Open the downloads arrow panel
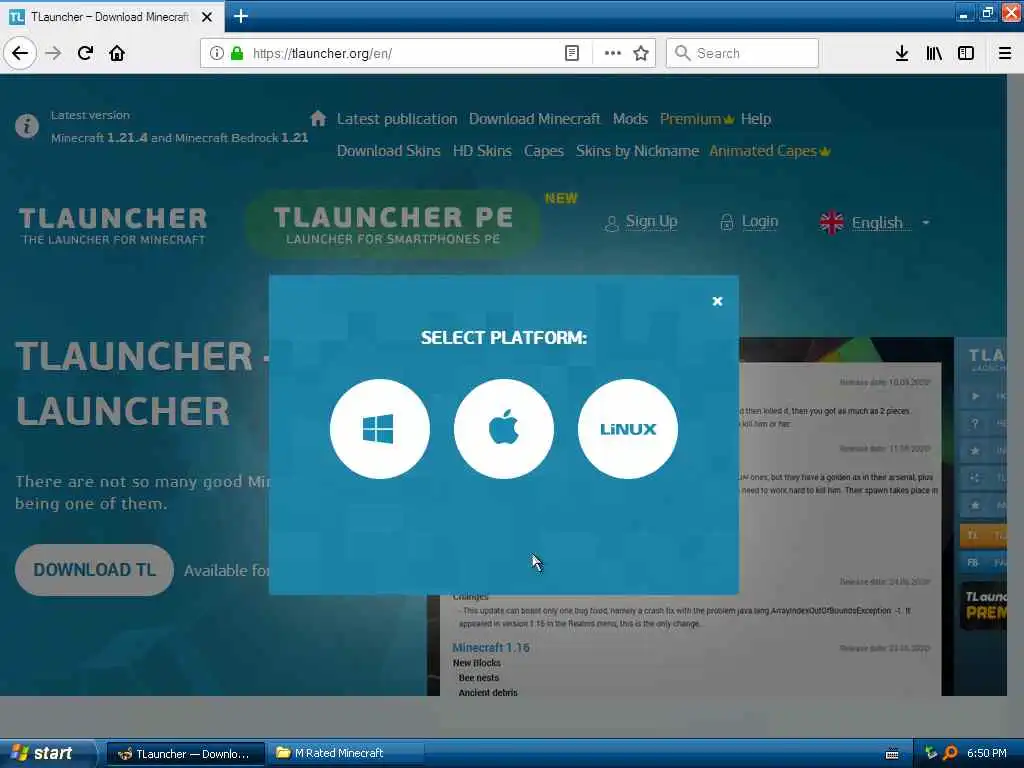The height and width of the screenshot is (768, 1024). pos(902,53)
